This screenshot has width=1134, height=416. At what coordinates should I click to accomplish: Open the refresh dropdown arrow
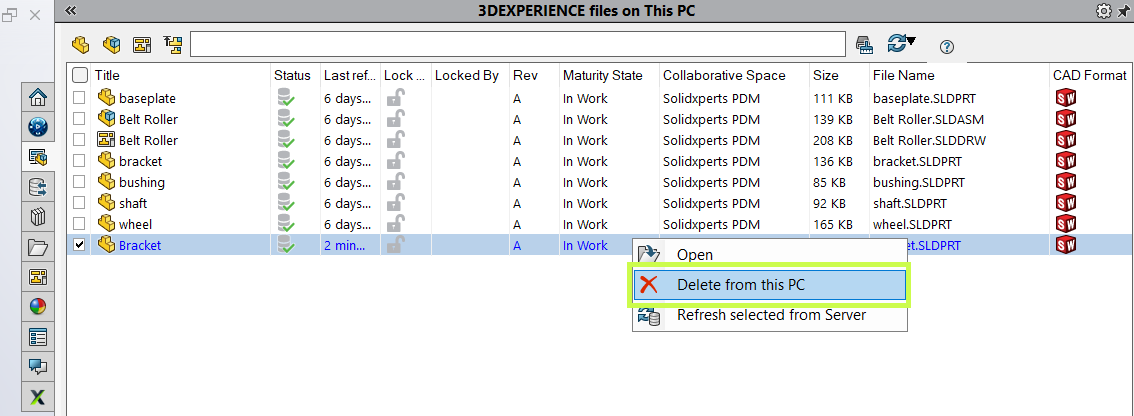(x=911, y=41)
